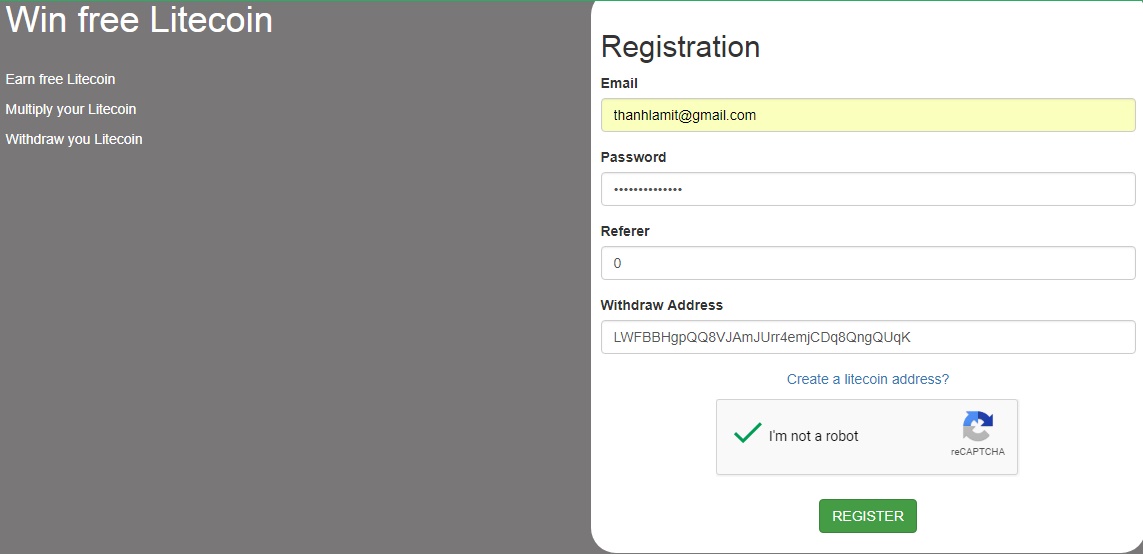Select the "Earn free Litecoin" text
Viewport: 1143px width, 557px height.
pos(60,79)
